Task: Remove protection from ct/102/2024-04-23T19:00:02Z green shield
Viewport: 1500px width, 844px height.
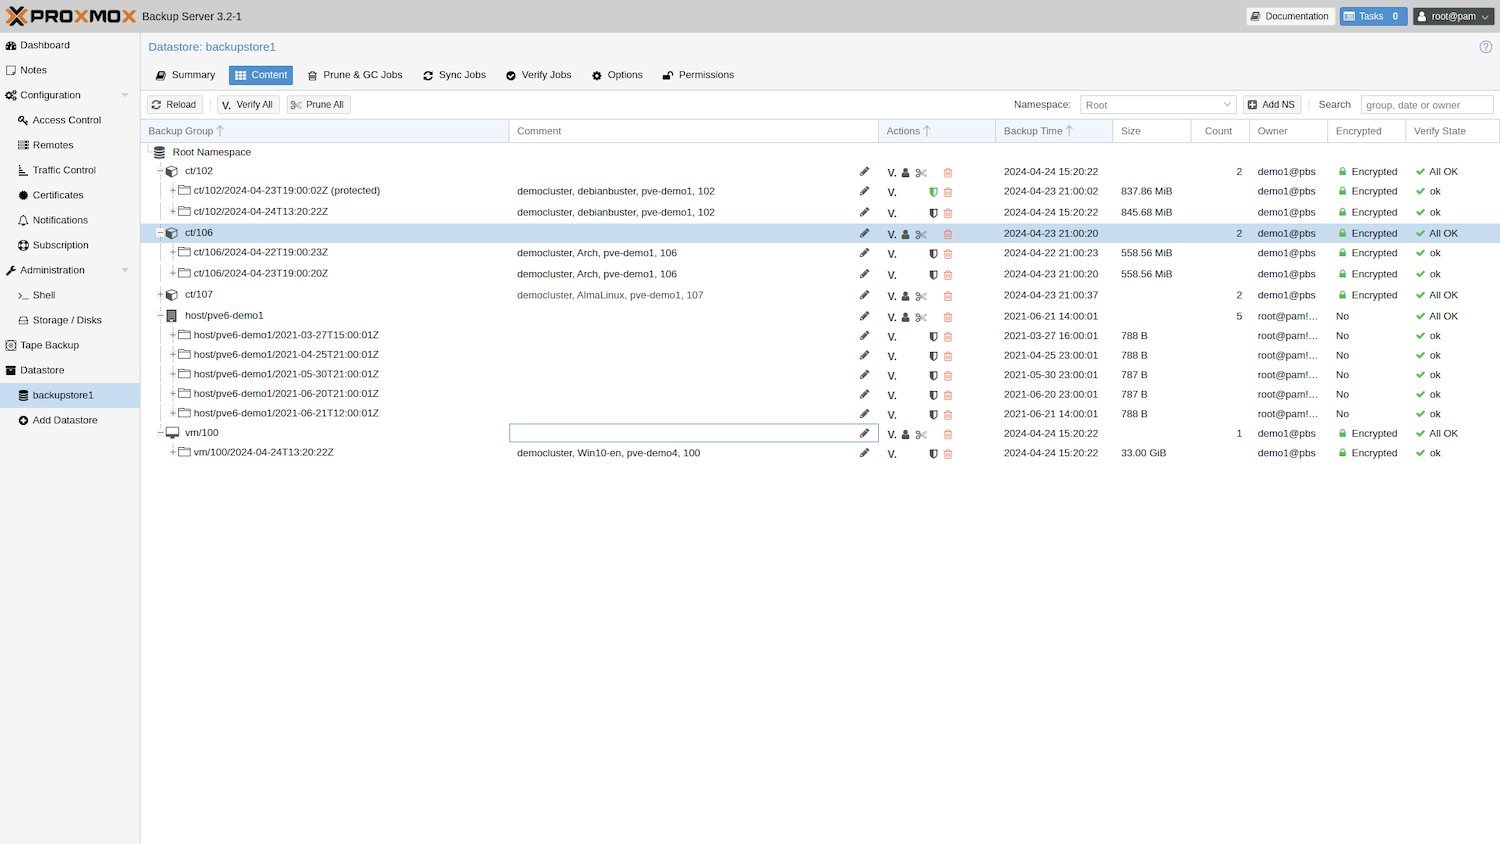Action: pyautogui.click(x=933, y=191)
